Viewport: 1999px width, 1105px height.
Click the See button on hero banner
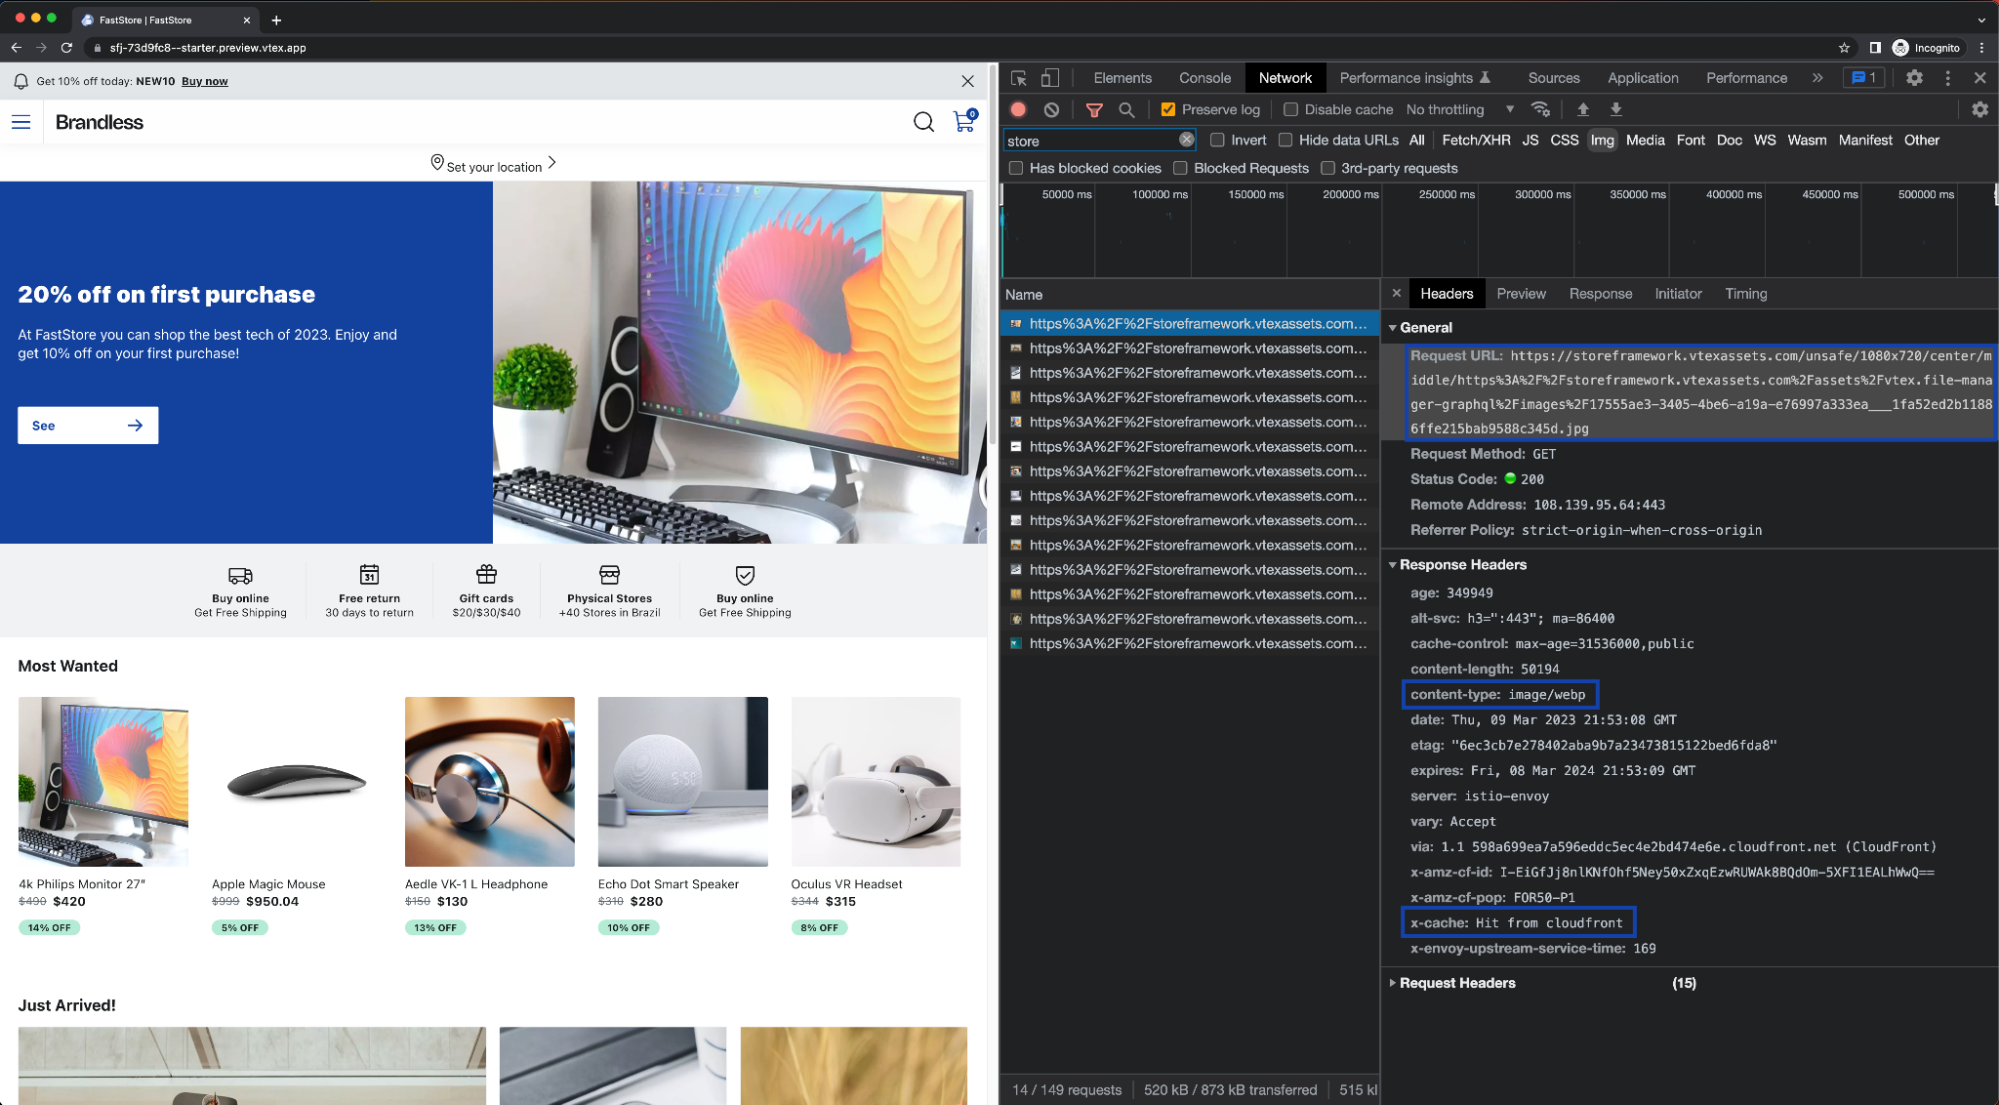[x=84, y=425]
